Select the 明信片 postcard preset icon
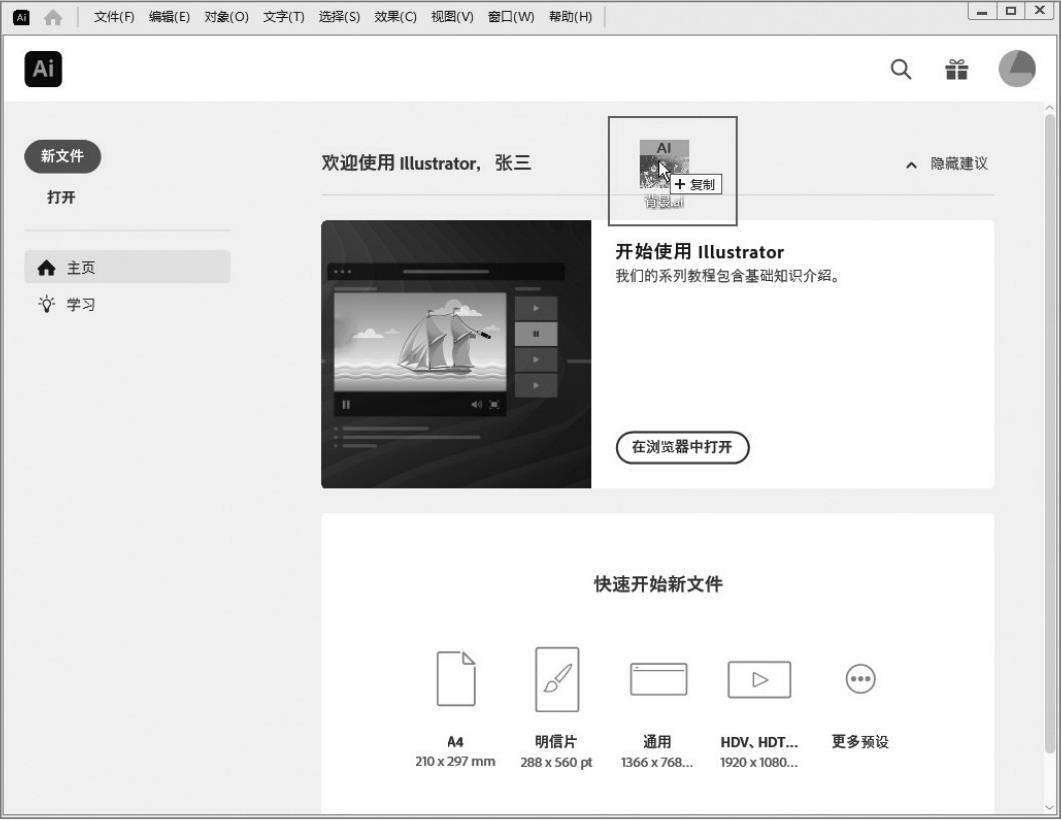 (557, 679)
